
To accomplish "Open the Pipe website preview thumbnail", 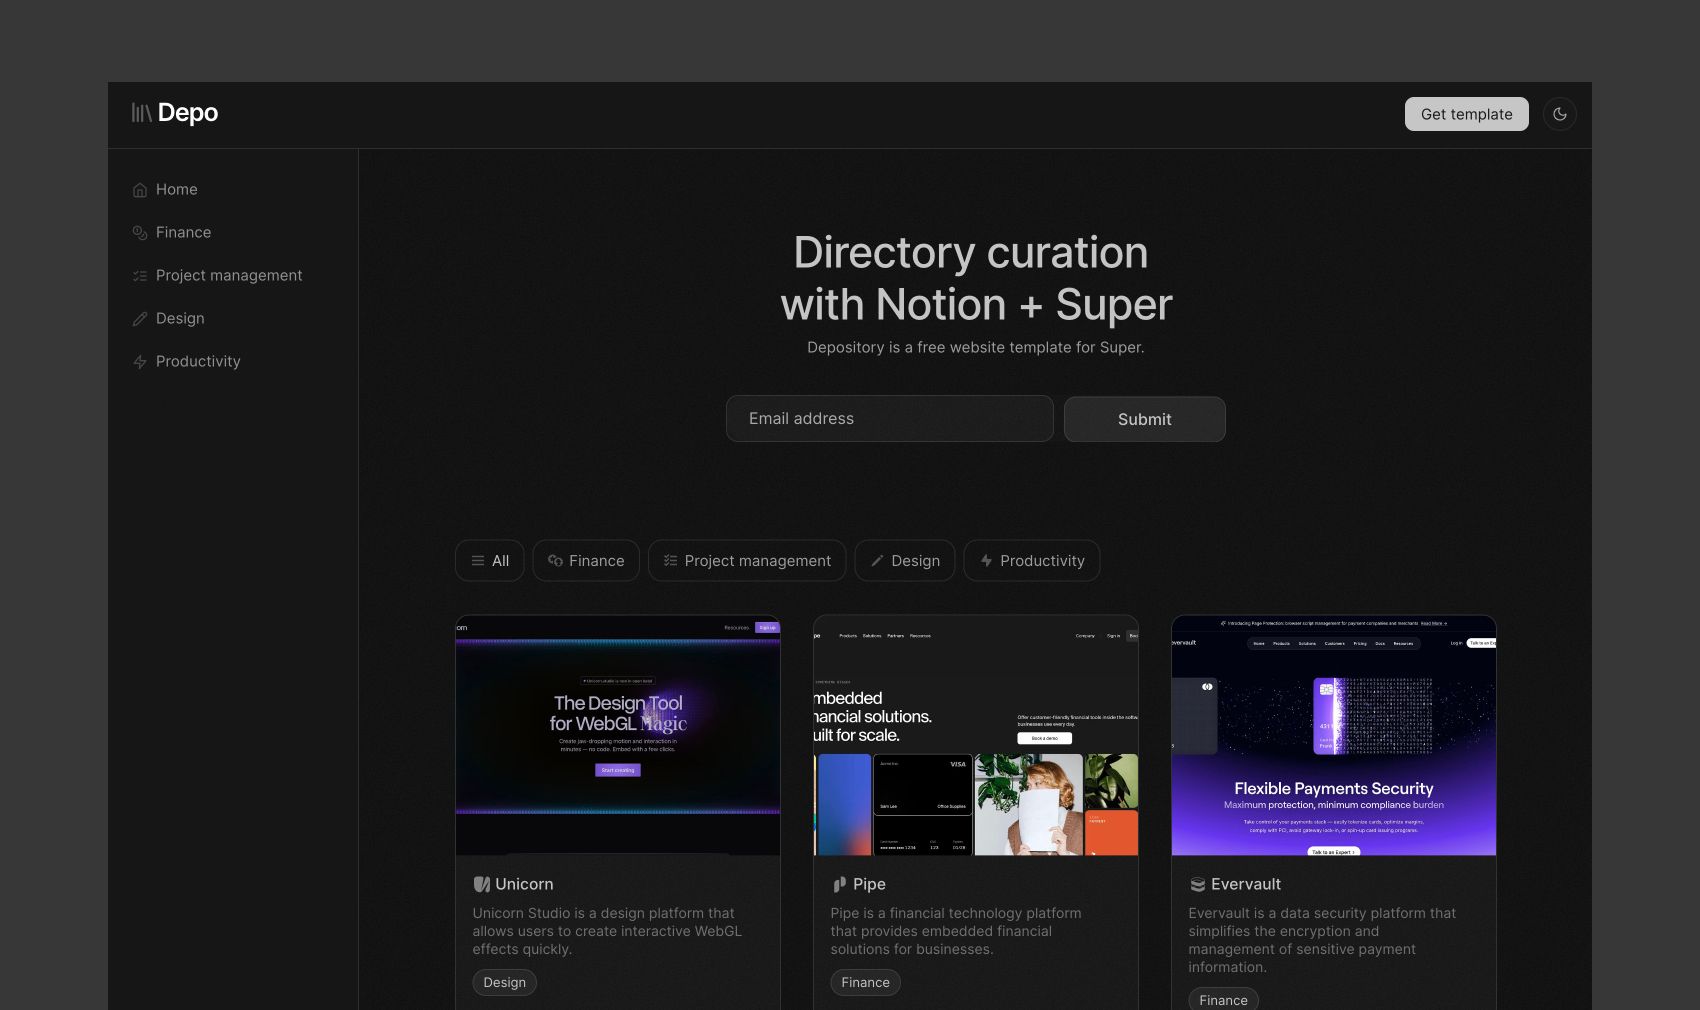I will point(976,736).
